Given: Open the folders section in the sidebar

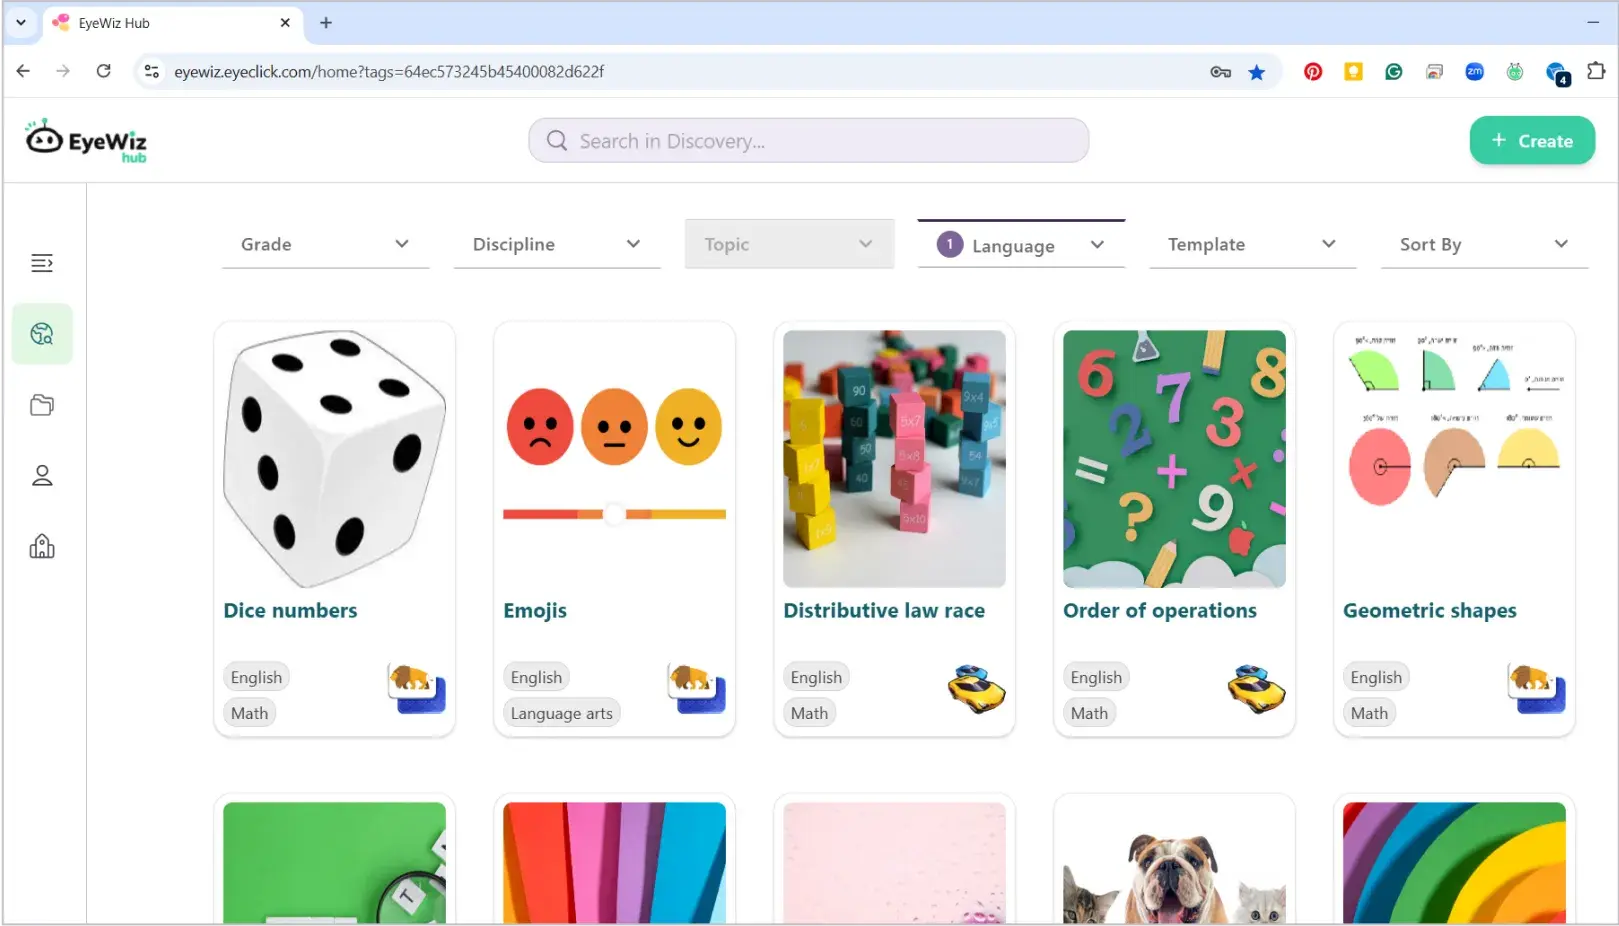Looking at the screenshot, I should click(x=41, y=404).
